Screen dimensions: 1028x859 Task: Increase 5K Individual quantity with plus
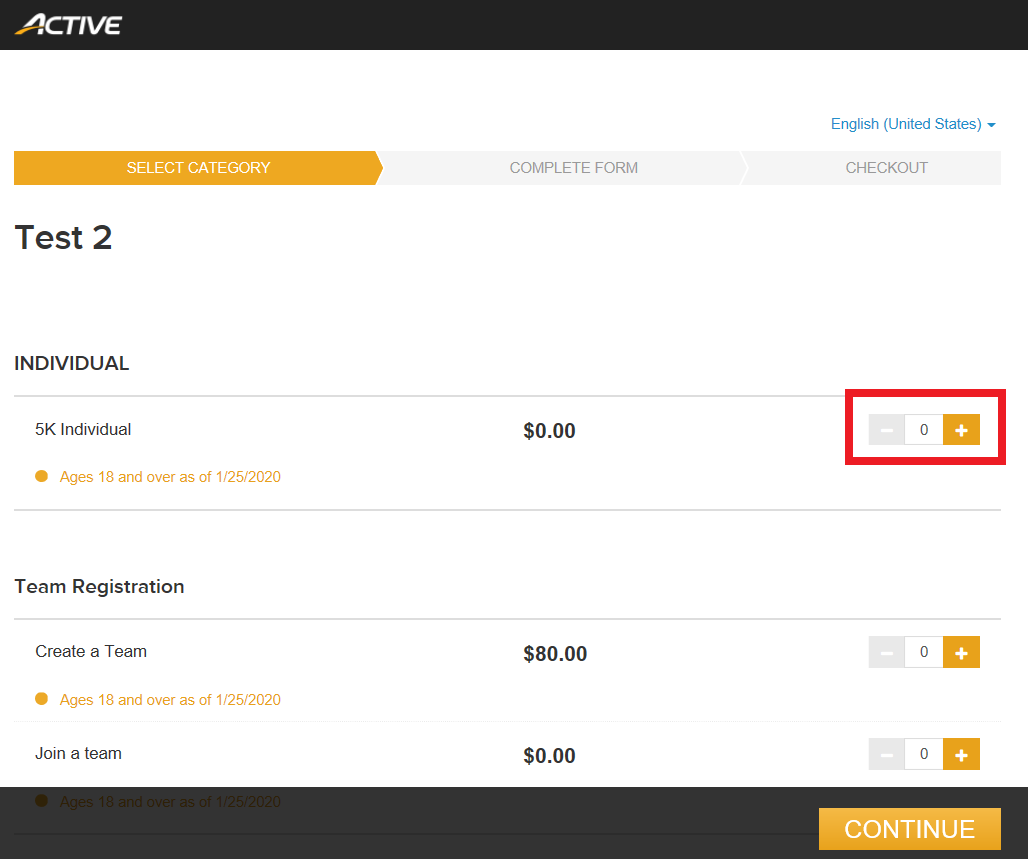pyautogui.click(x=961, y=430)
